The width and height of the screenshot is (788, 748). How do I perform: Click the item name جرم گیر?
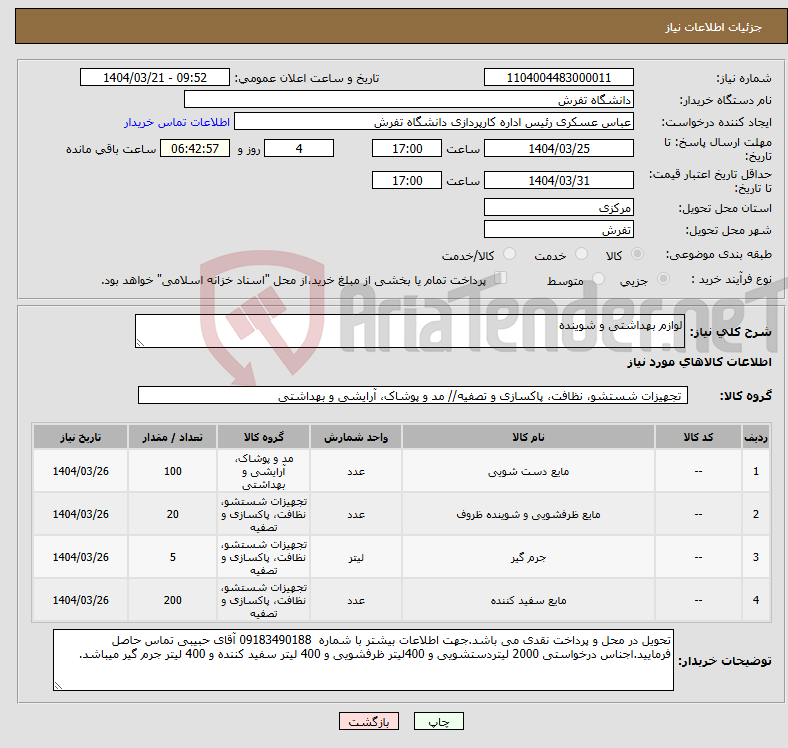point(528,557)
